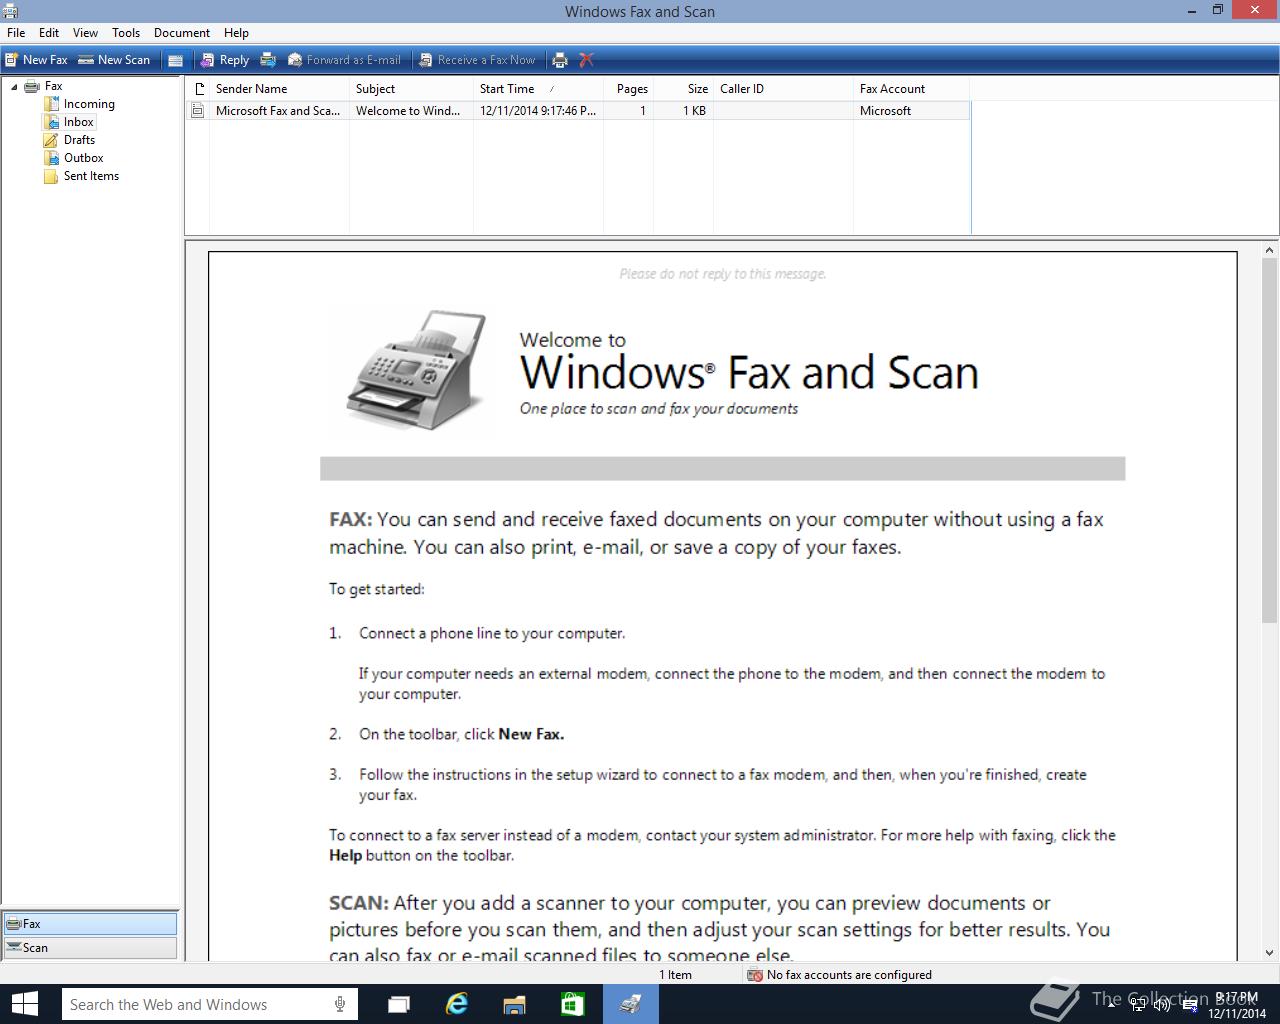
Task: Sort by Size column header
Action: click(683, 89)
